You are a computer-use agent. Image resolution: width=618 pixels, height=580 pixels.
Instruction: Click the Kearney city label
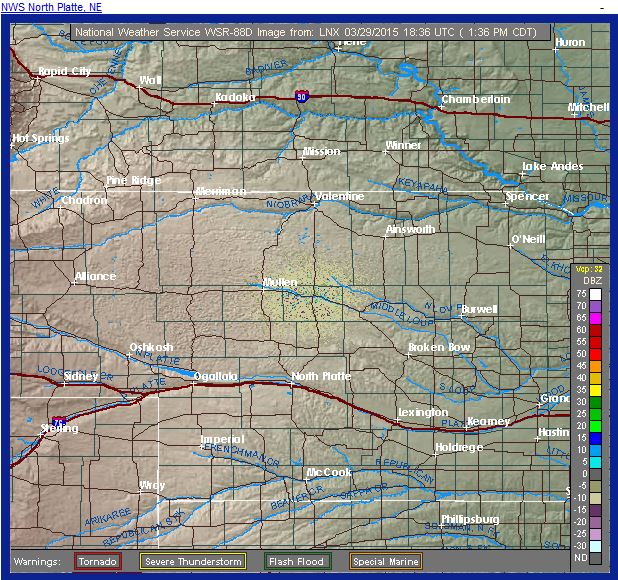pos(488,422)
